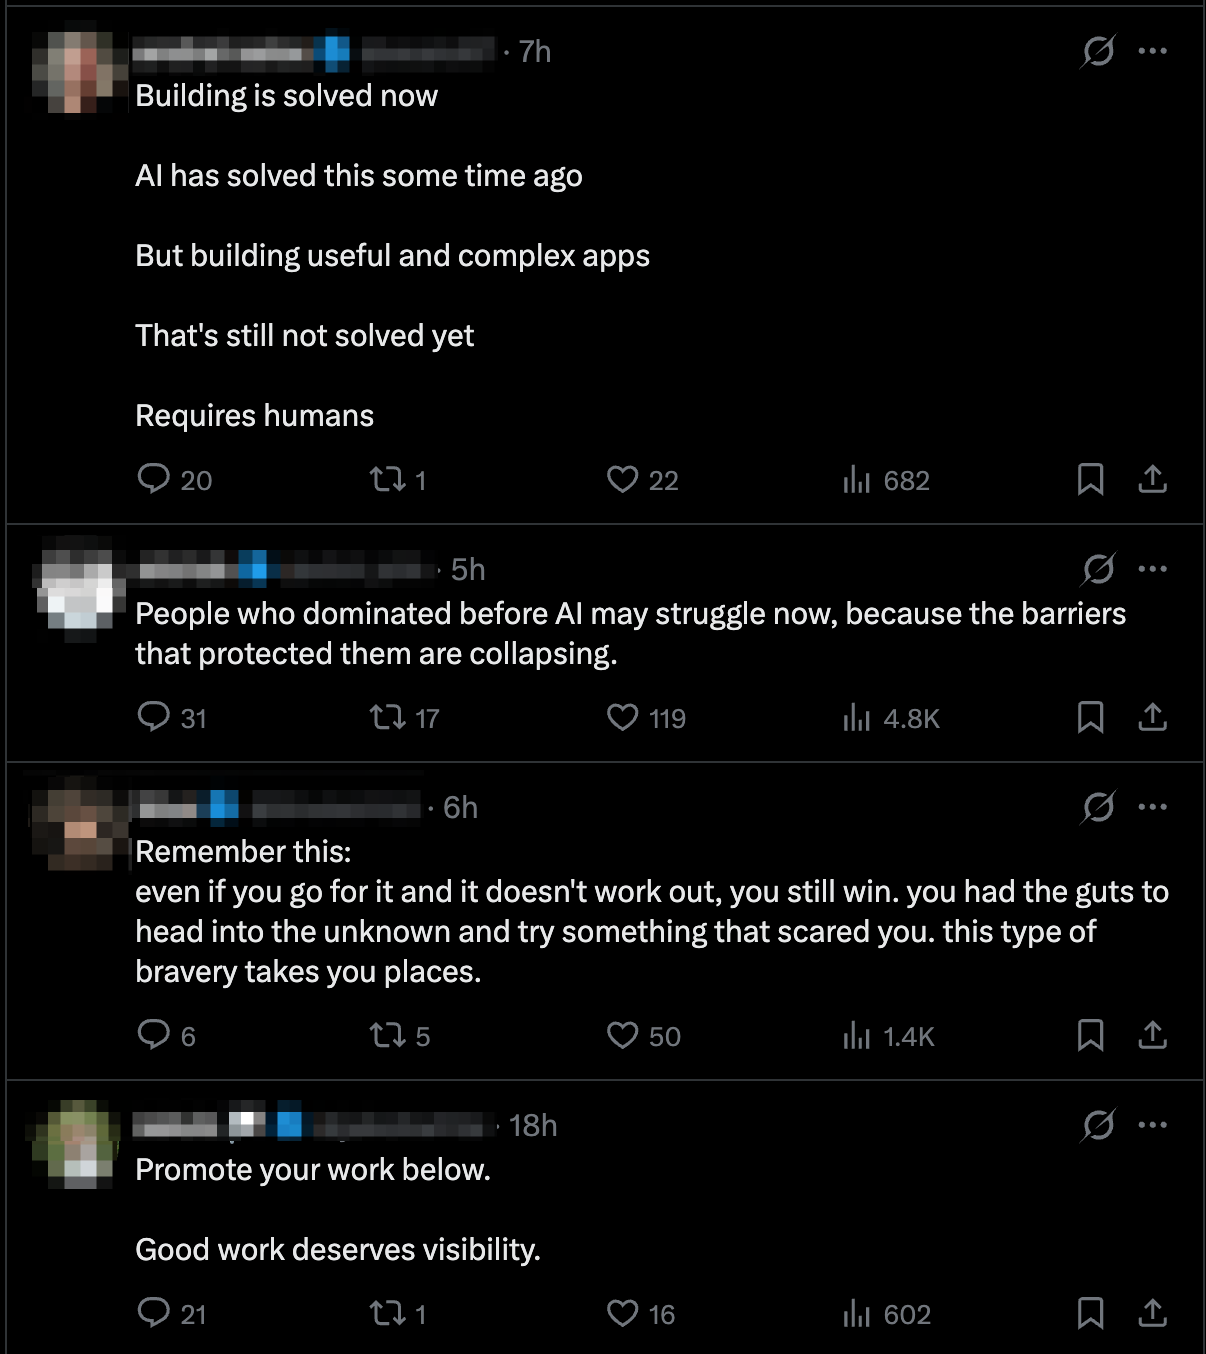Reply to the "Remember this:" post

tap(153, 1035)
